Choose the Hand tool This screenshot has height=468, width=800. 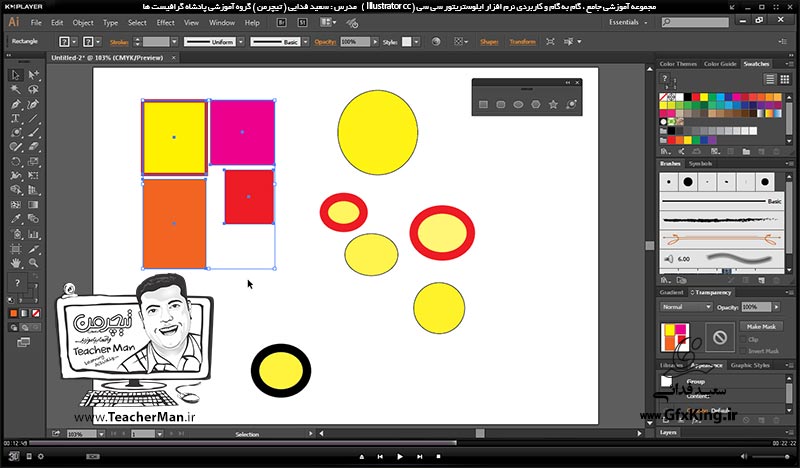point(15,263)
